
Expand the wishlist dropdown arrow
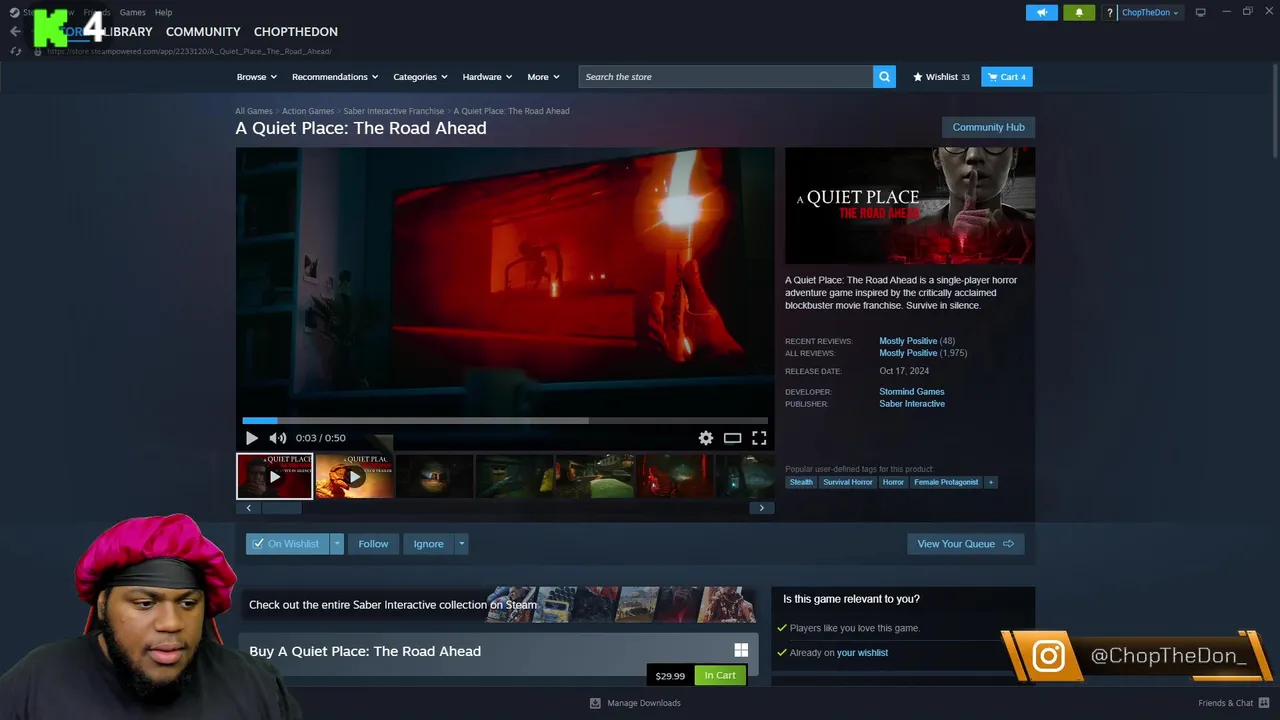[337, 544]
